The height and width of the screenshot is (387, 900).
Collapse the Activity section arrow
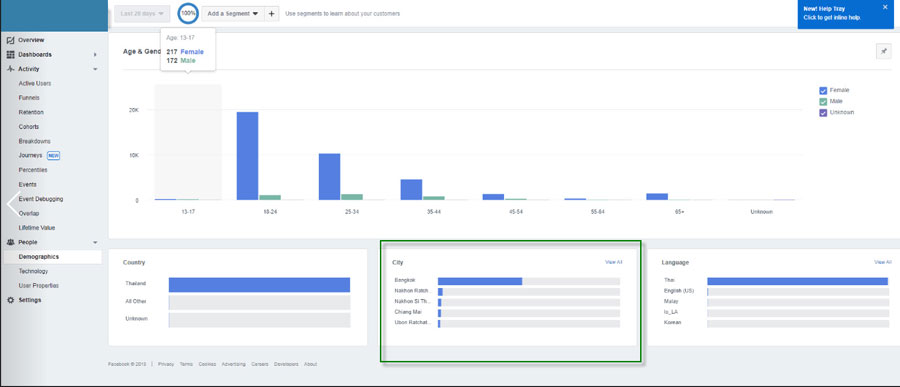click(x=95, y=69)
